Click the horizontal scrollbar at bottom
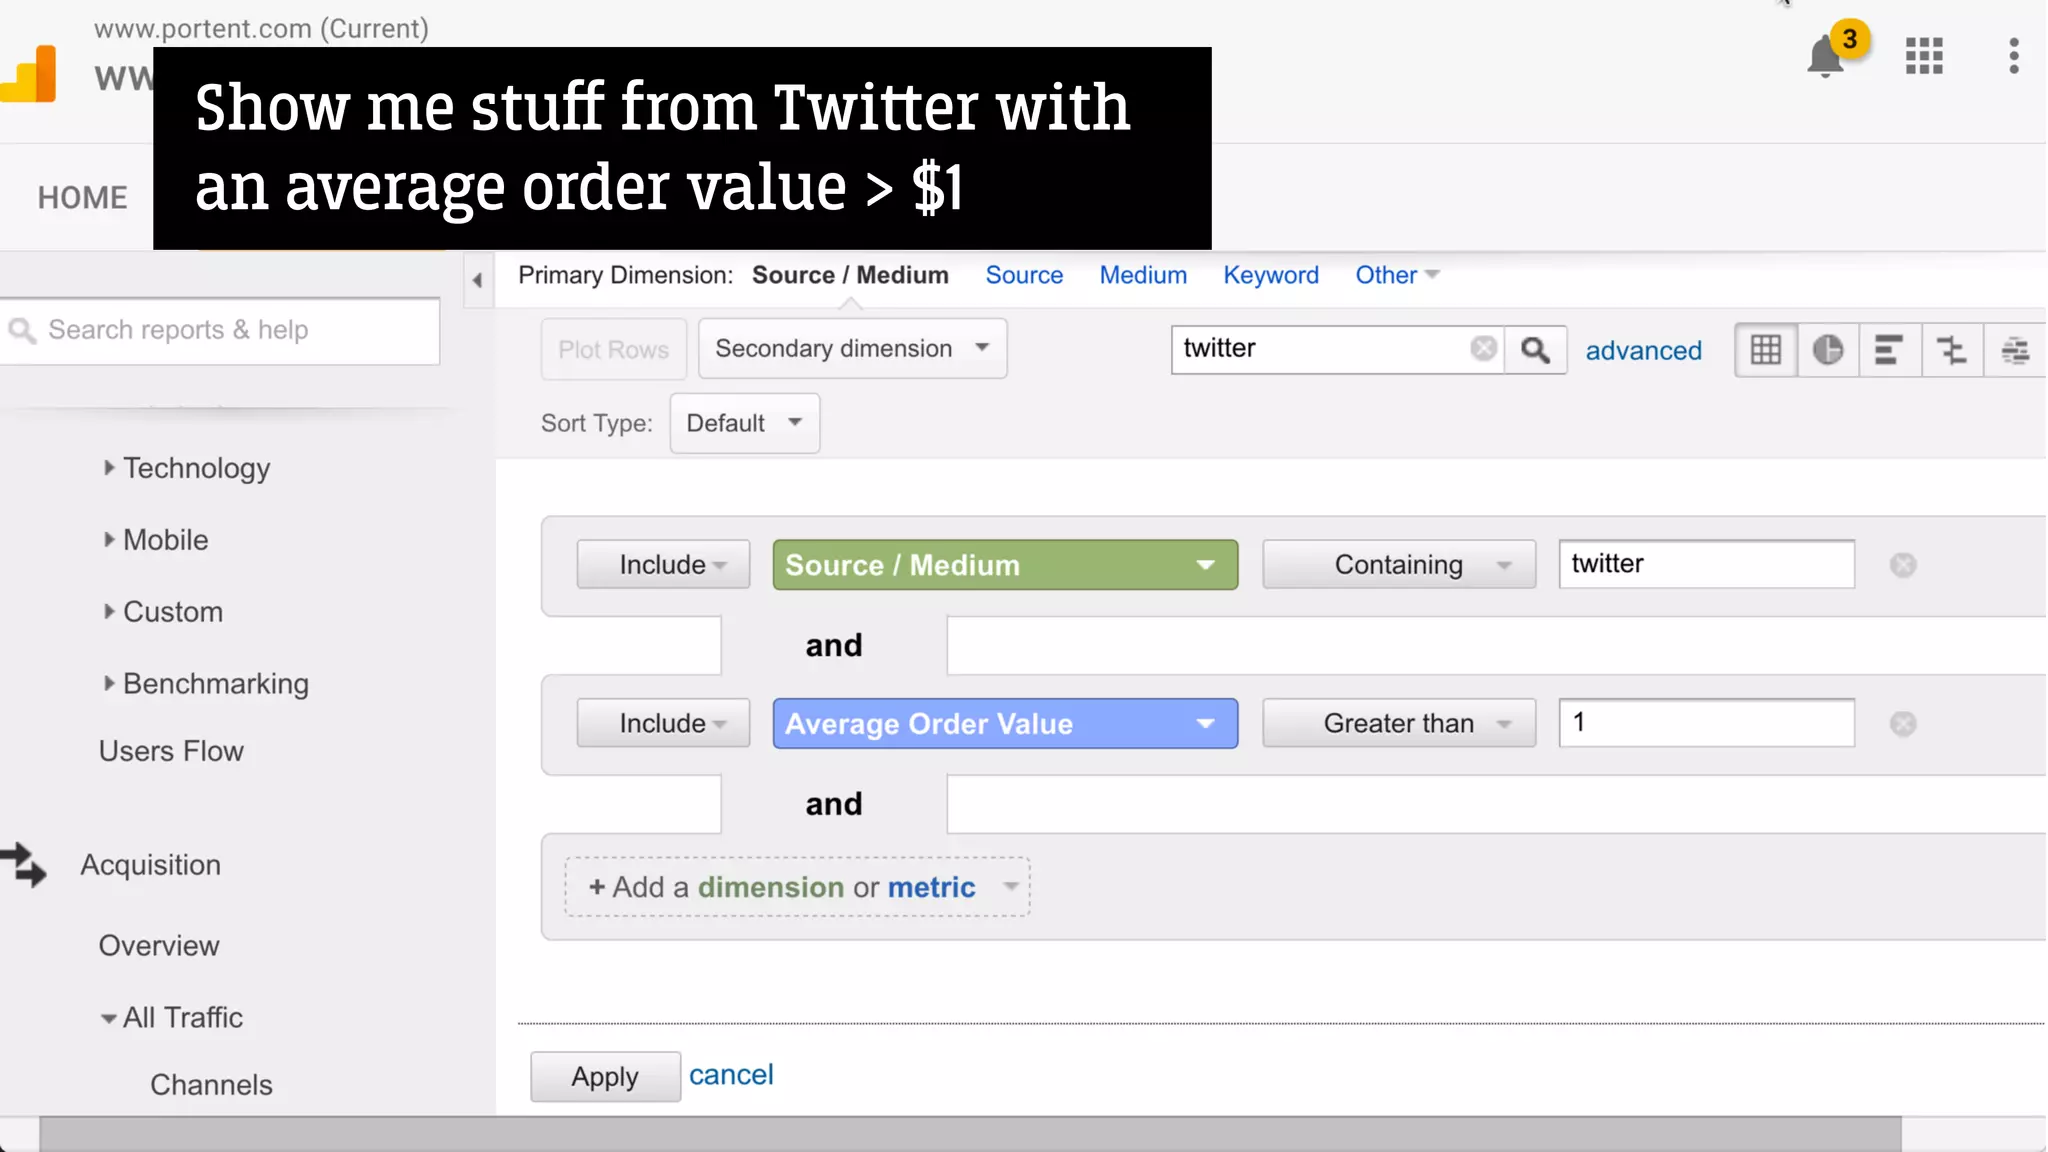 coord(970,1134)
